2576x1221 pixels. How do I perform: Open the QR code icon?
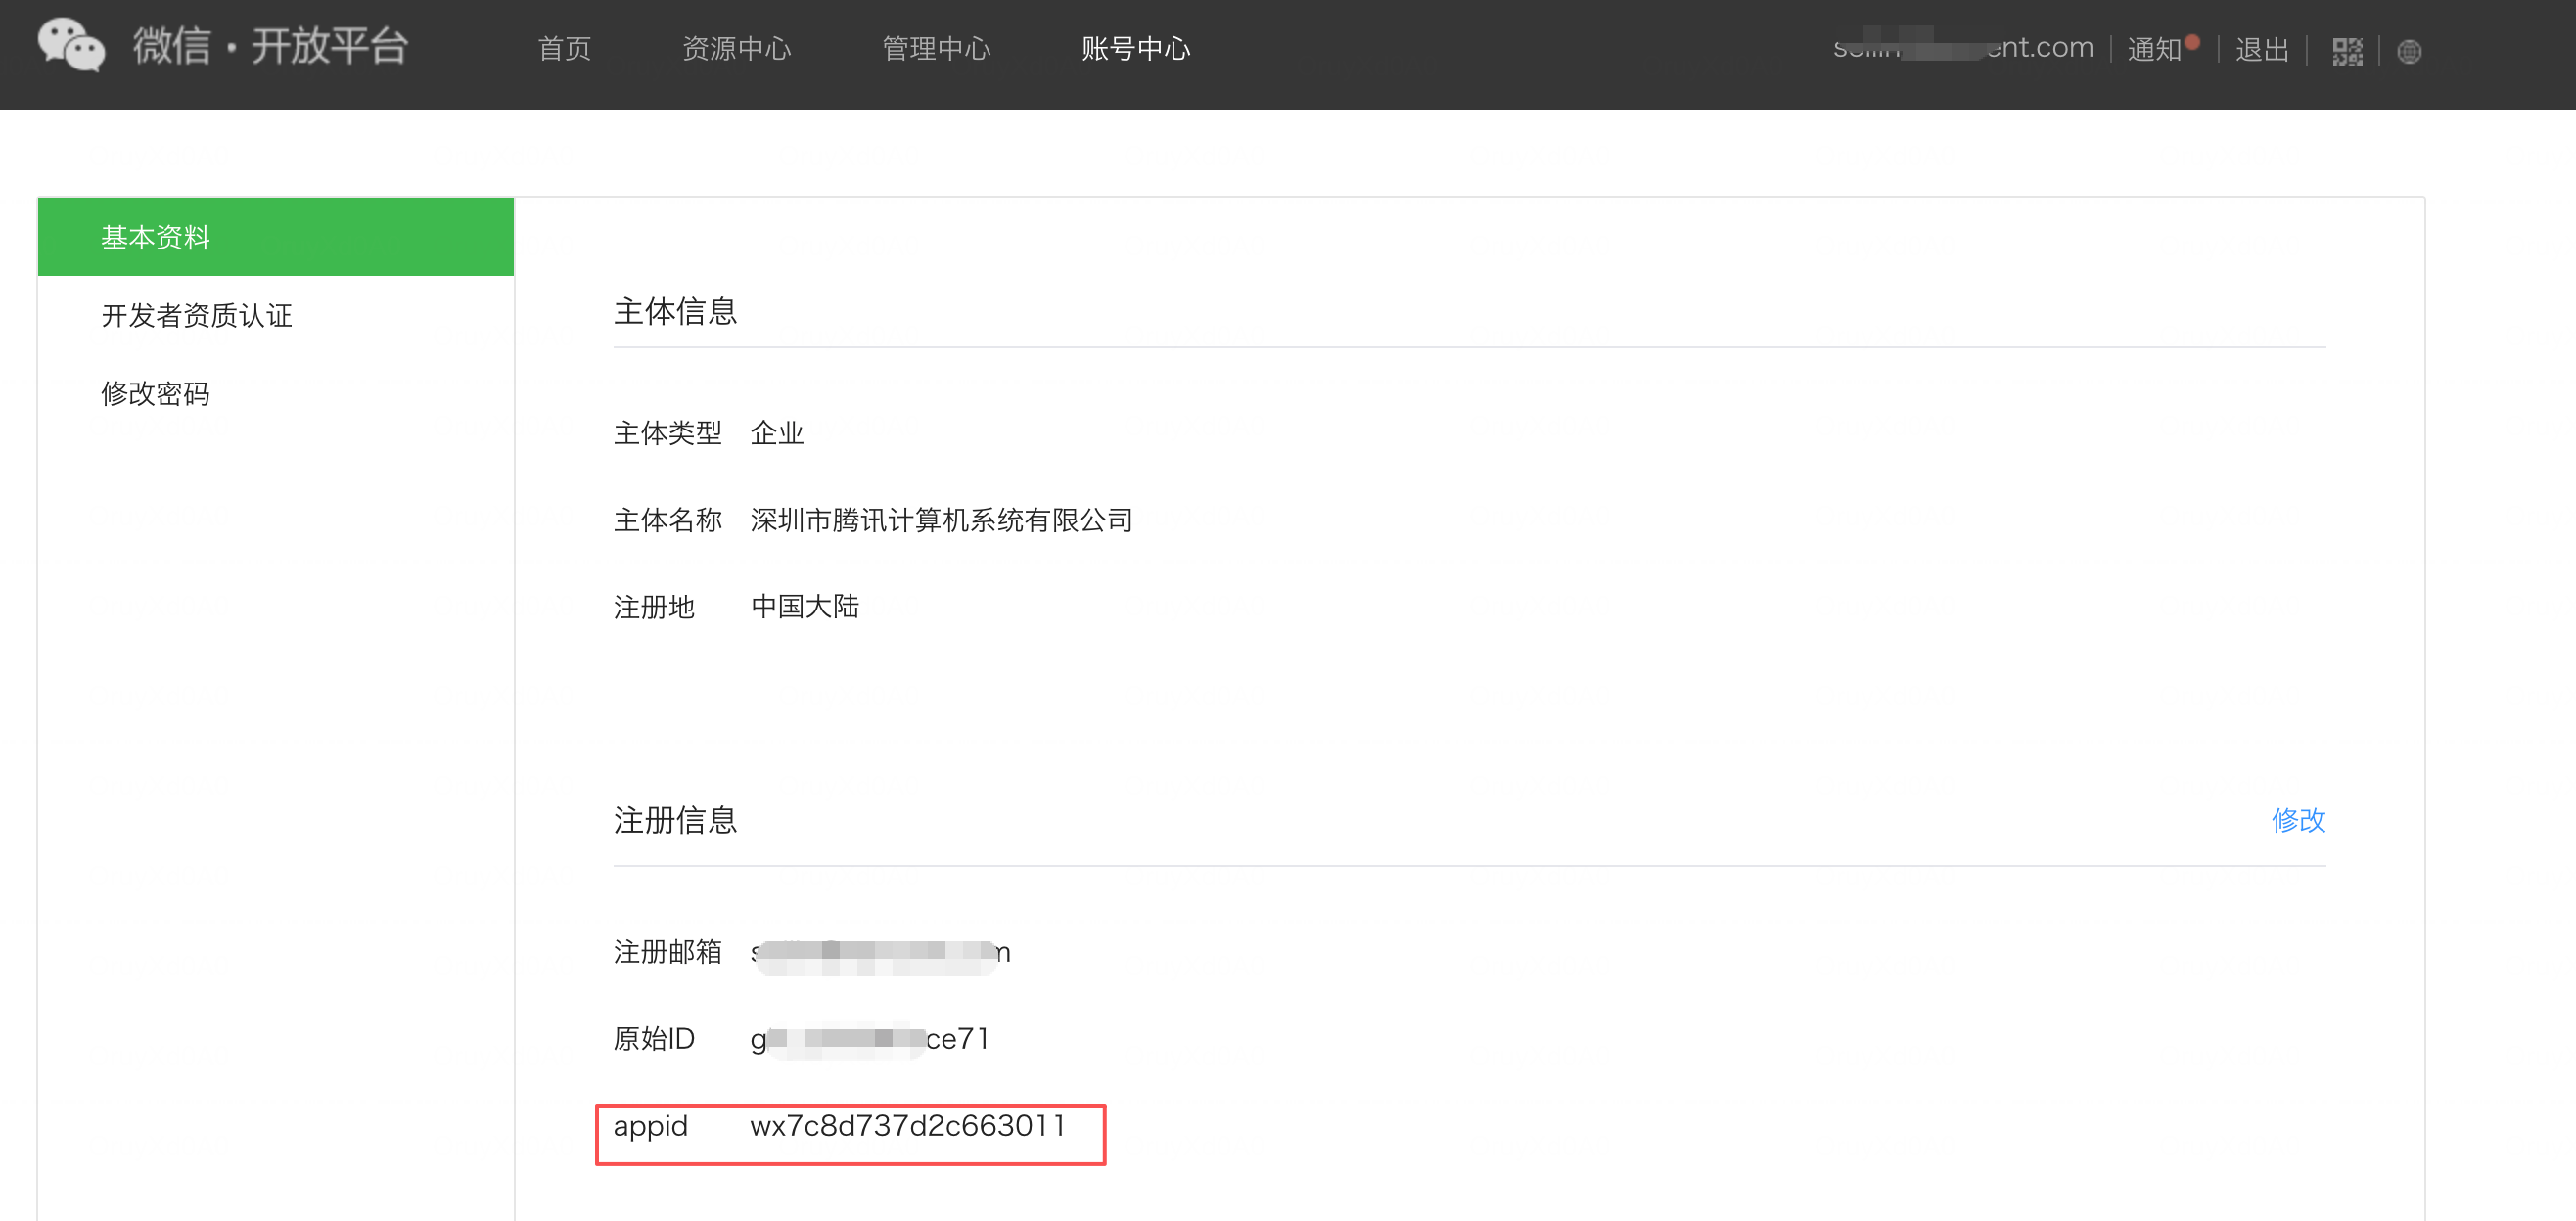2346,51
